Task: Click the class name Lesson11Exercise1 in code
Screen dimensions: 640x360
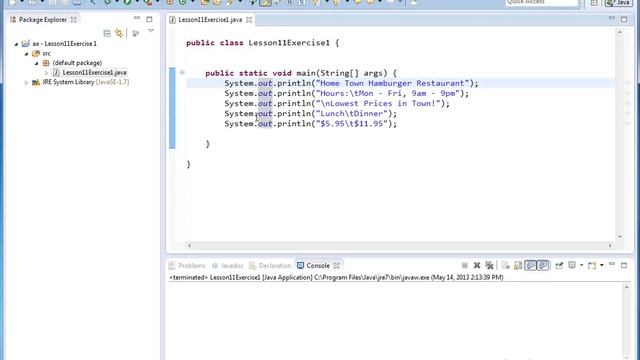Action: coord(289,43)
